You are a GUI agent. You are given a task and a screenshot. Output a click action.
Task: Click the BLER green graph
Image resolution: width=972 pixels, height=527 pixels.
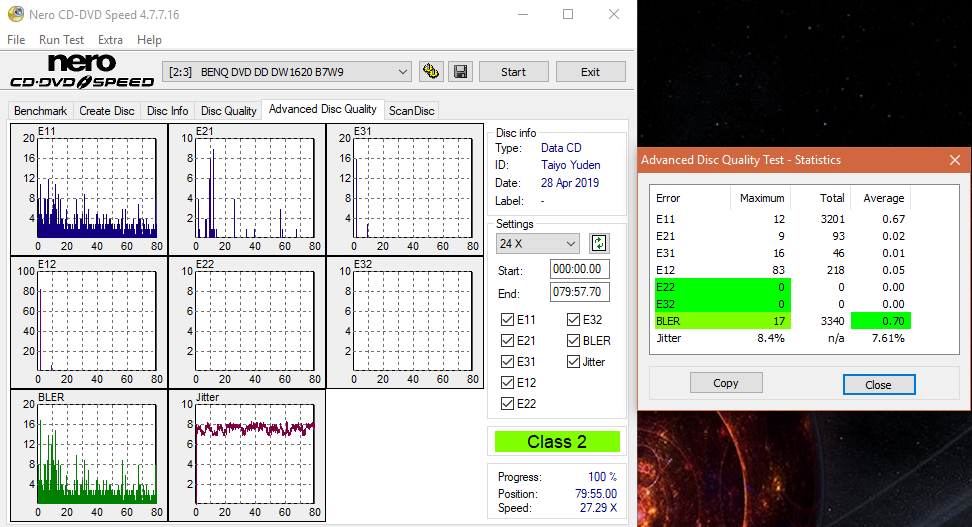(89, 455)
